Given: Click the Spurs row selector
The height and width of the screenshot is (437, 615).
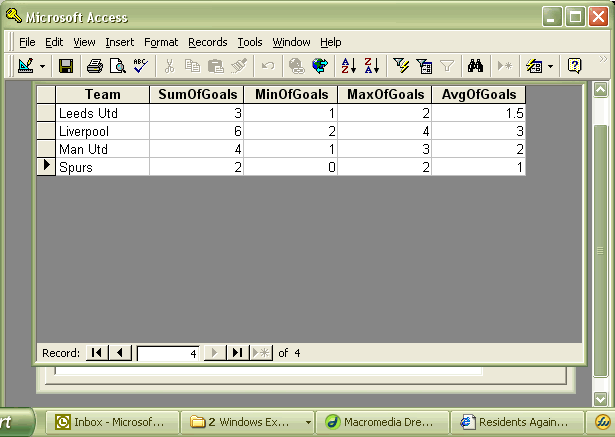Looking at the screenshot, I should pyautogui.click(x=46, y=167).
